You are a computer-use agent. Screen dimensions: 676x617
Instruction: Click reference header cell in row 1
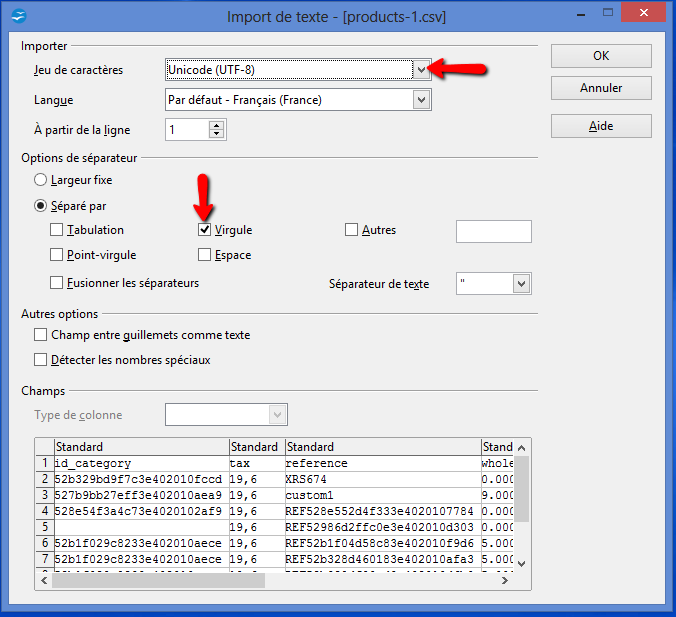(383, 464)
